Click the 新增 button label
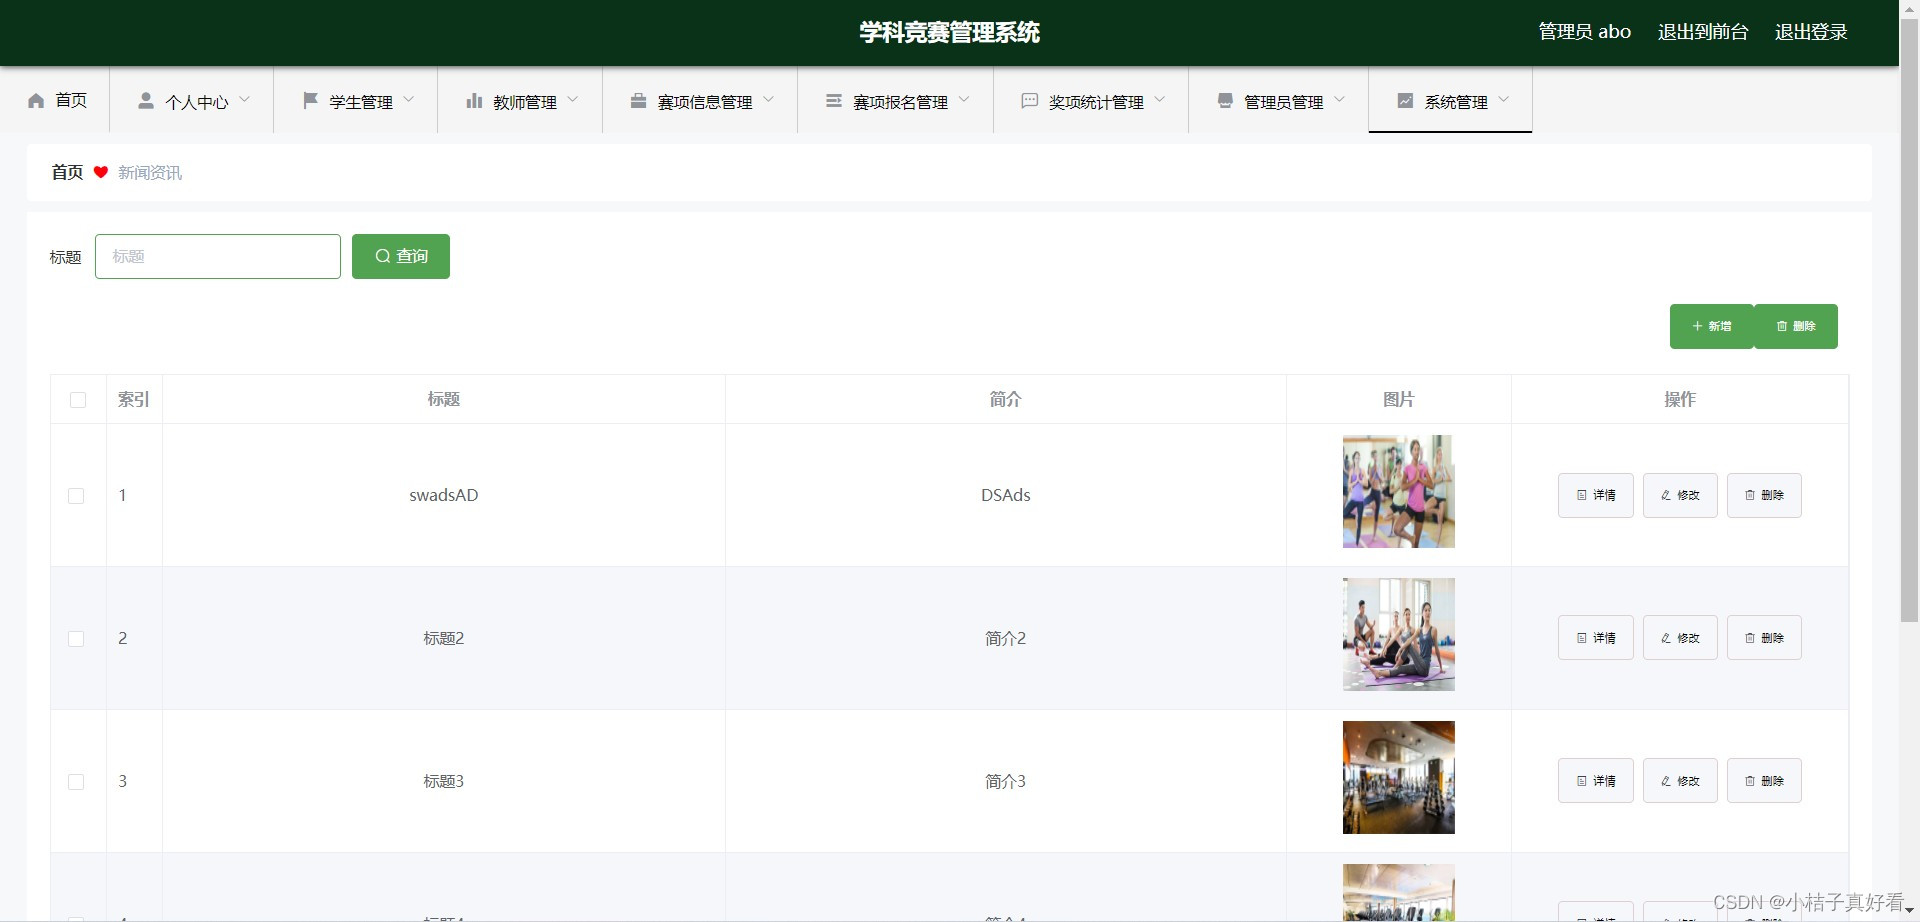This screenshot has height=922, width=1920. (x=1720, y=326)
